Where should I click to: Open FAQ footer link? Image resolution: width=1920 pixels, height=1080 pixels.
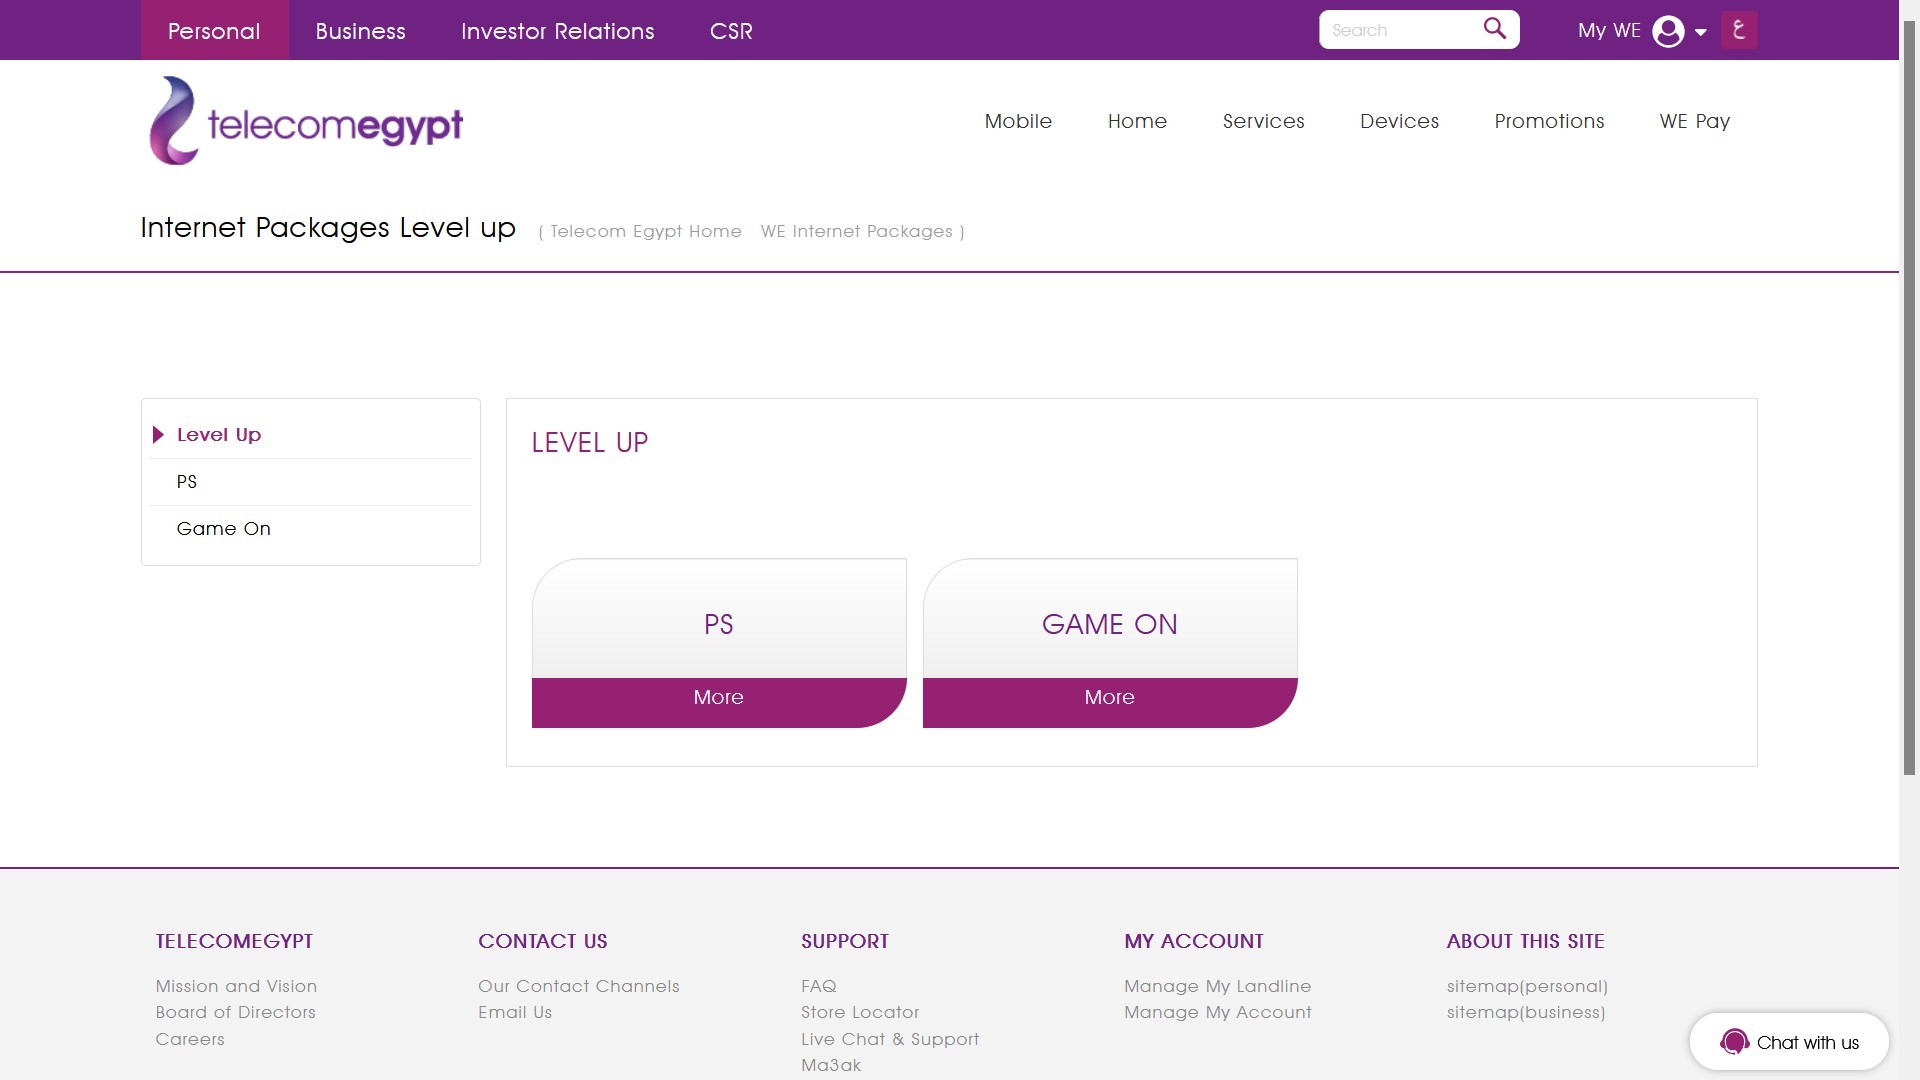click(x=818, y=986)
